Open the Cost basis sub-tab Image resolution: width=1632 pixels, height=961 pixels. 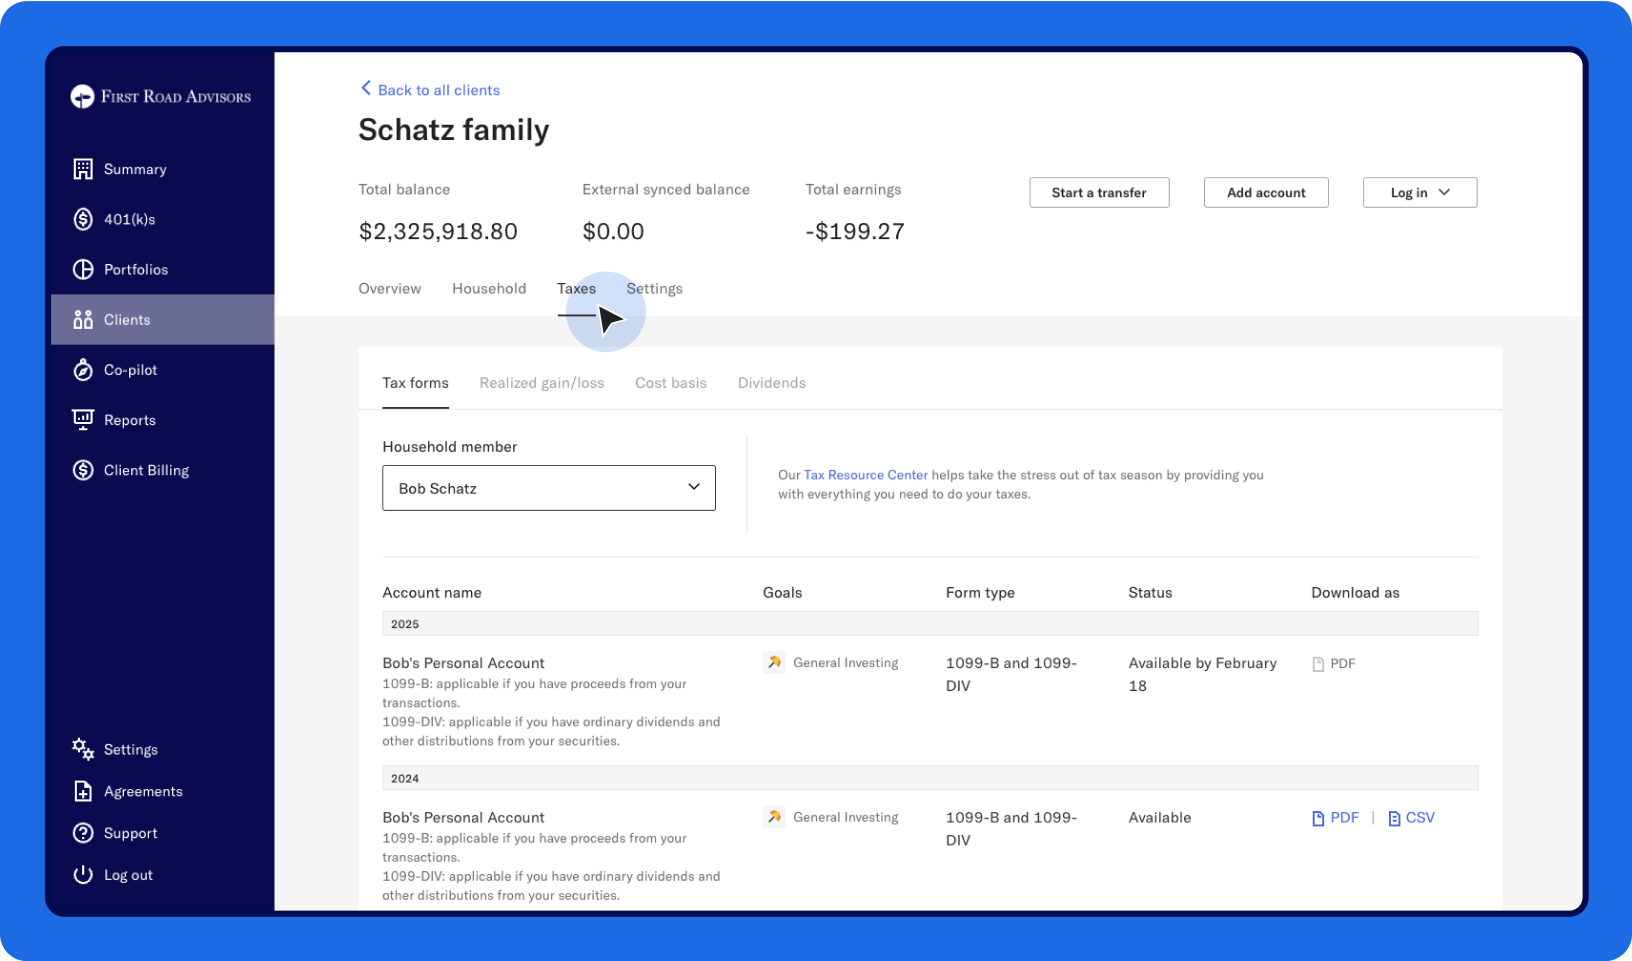671,383
